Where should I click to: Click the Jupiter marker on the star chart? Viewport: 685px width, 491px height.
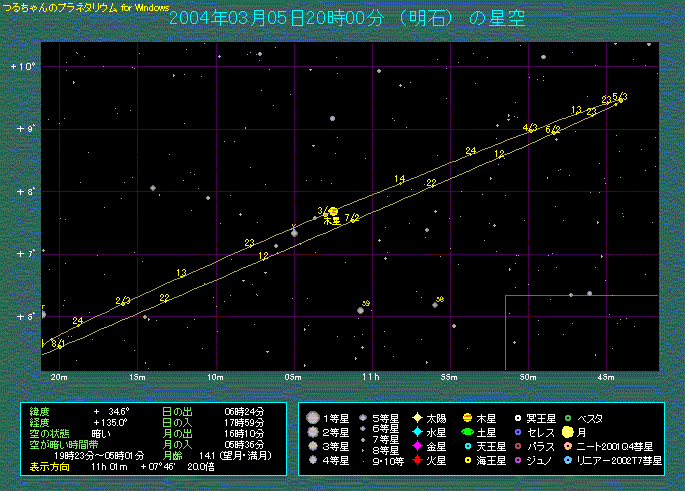(x=333, y=212)
